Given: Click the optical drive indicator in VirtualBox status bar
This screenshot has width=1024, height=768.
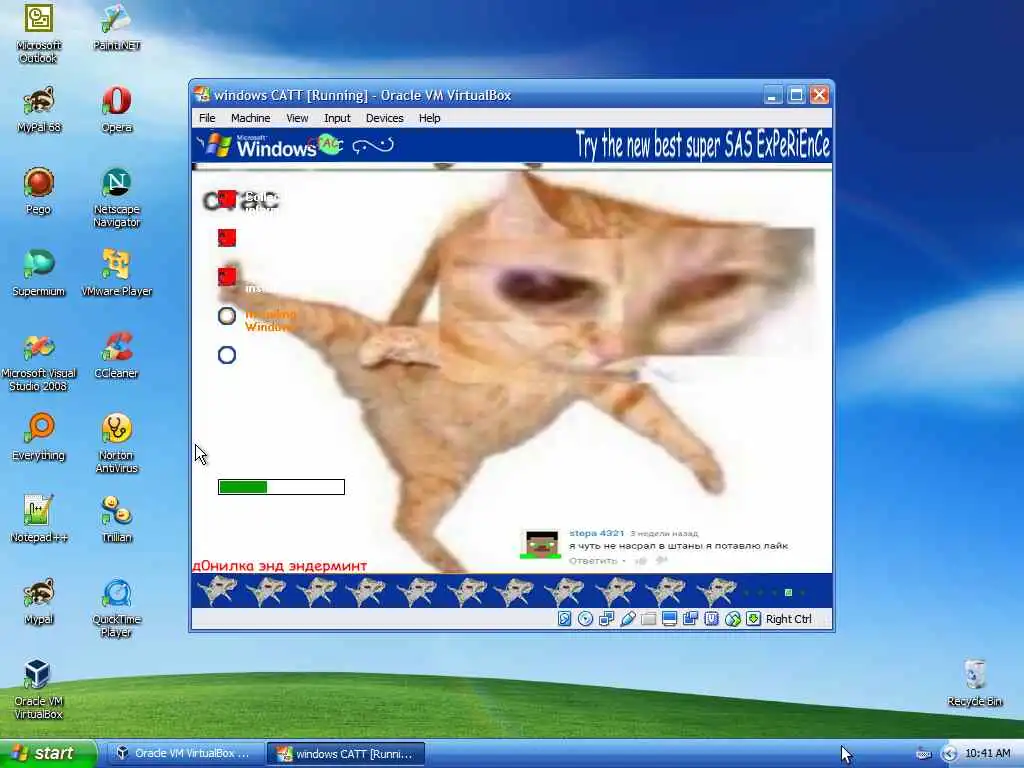Looking at the screenshot, I should [586, 618].
